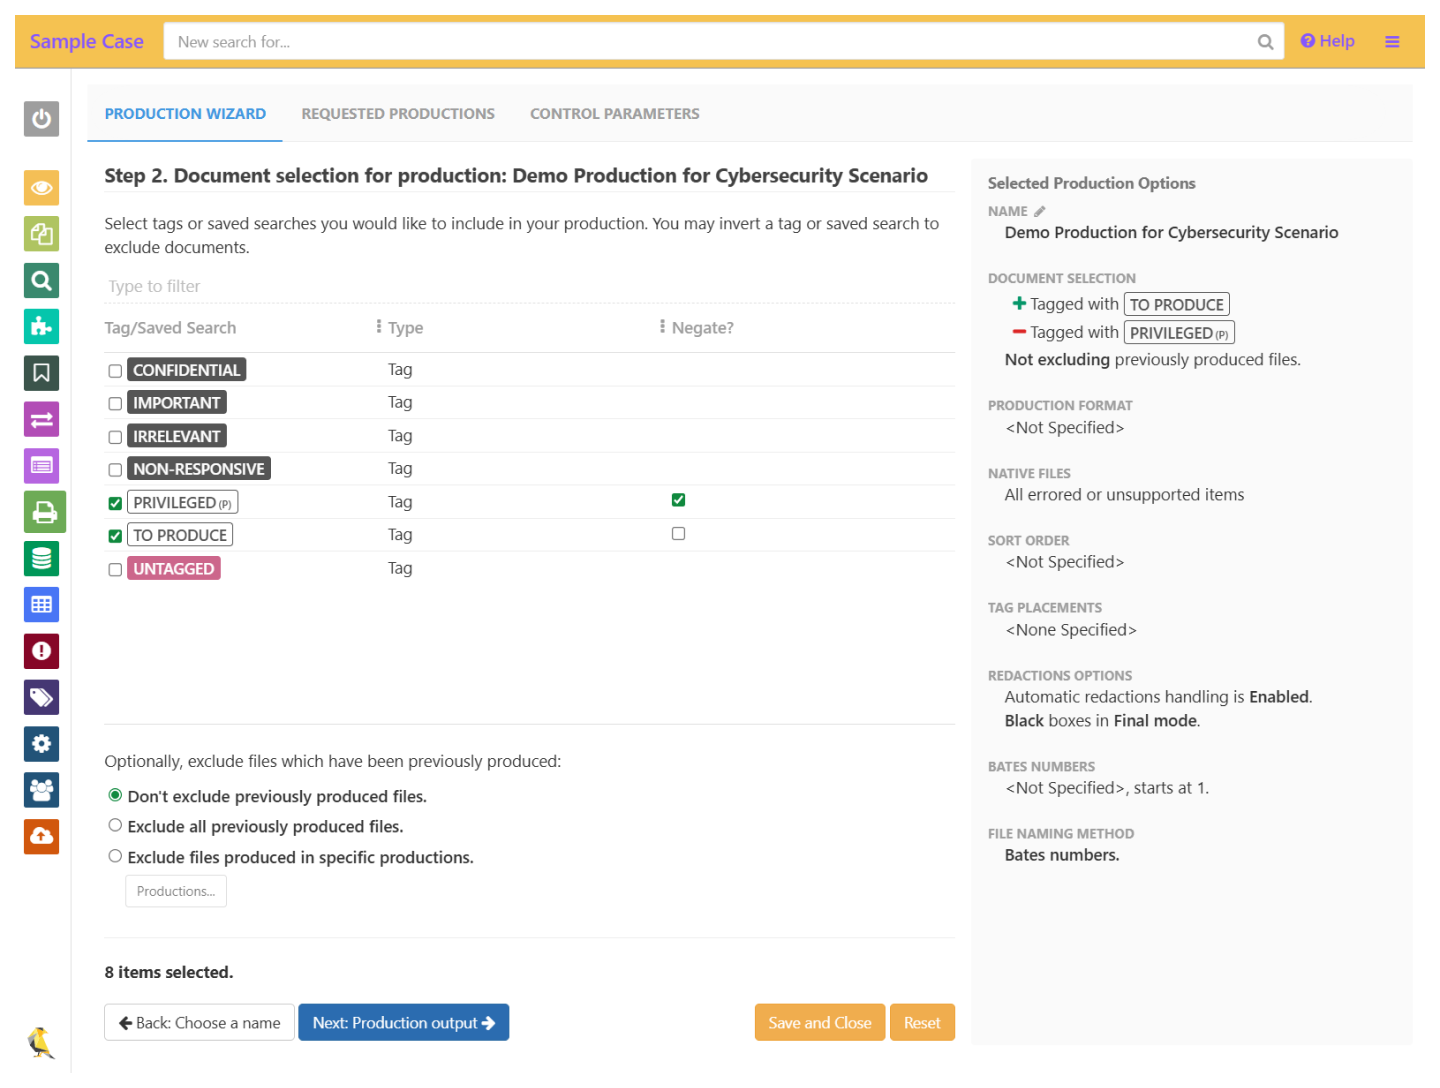Image resolution: width=1440 pixels, height=1088 pixels.
Task: Open the Negate column options menu
Action: tap(662, 327)
